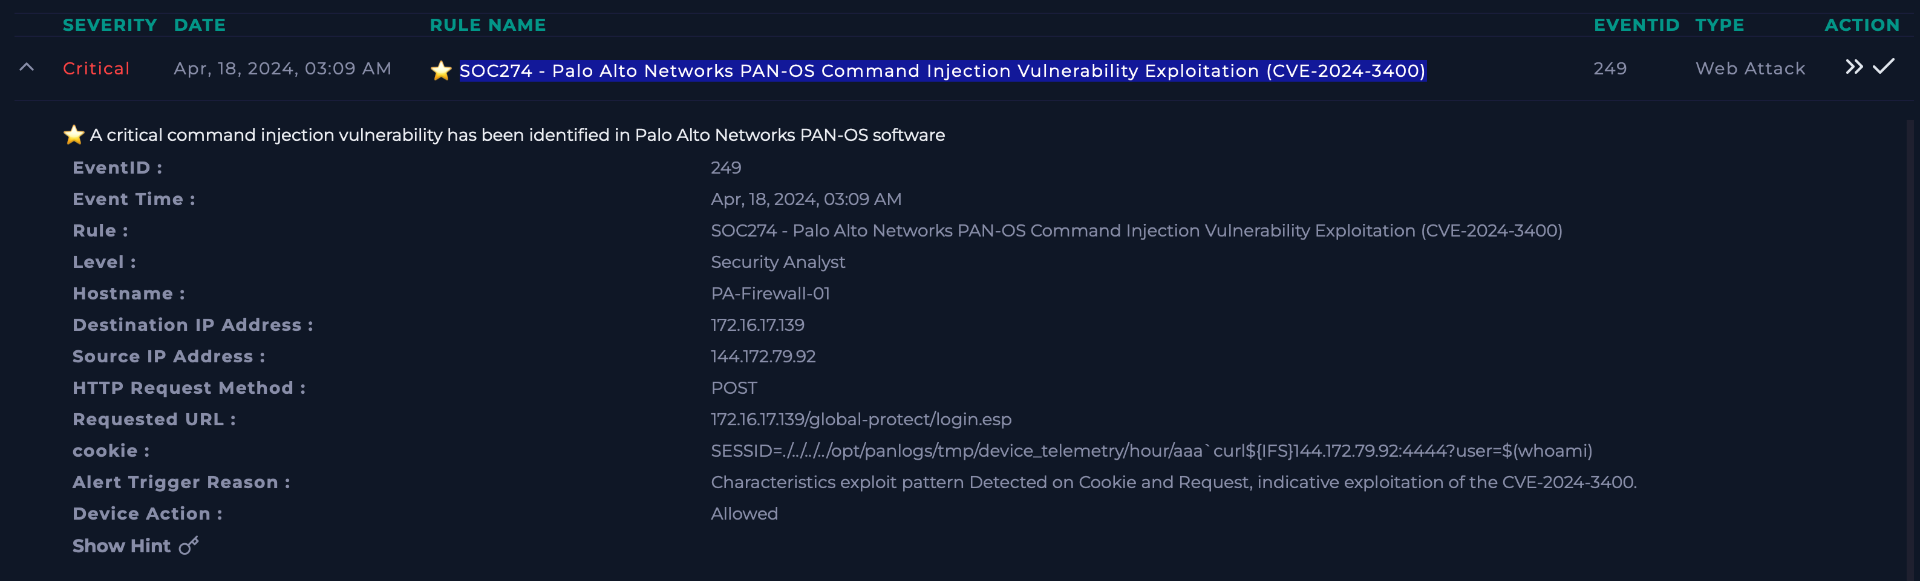Collapse the SOC274 alert row chevron
Screen dimensions: 1920x581
(27, 68)
